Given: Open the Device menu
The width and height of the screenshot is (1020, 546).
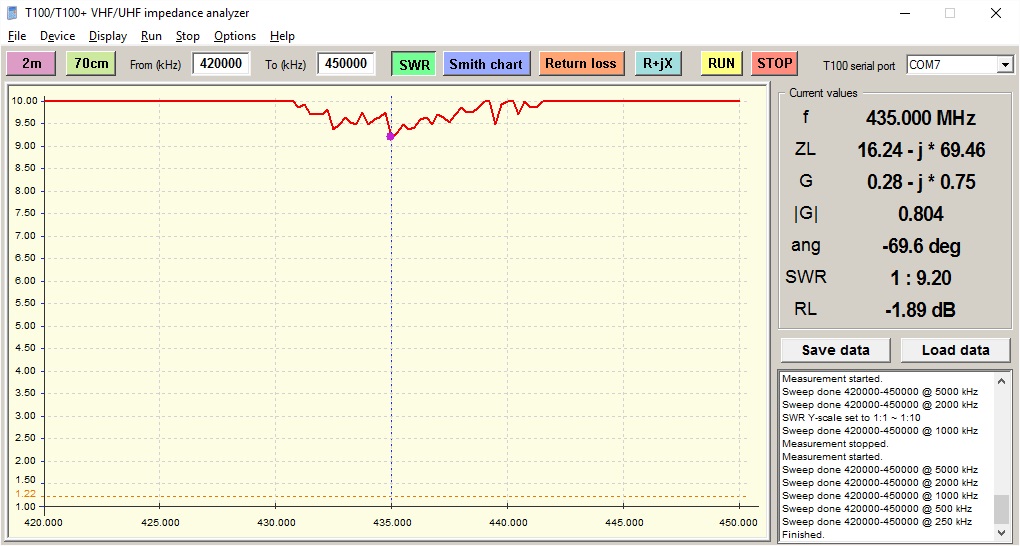Looking at the screenshot, I should 57,36.
